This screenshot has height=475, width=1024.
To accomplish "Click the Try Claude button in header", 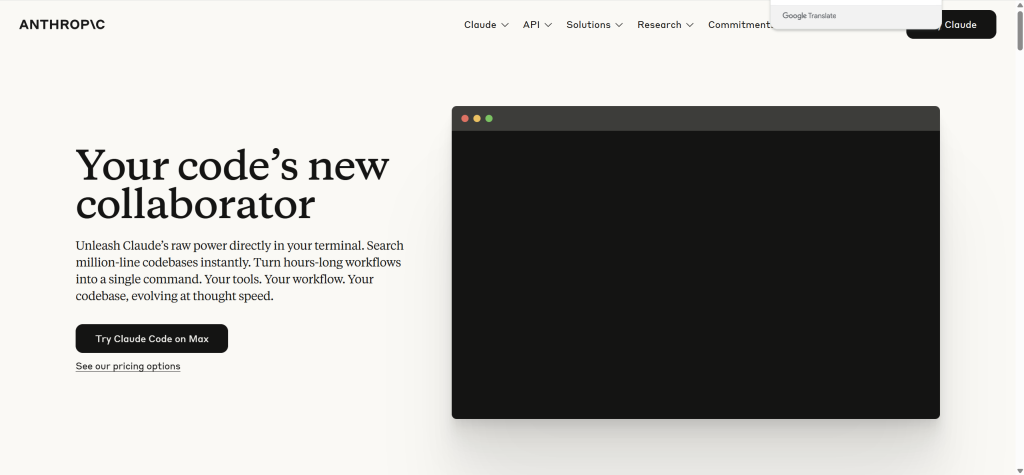I will [951, 25].
